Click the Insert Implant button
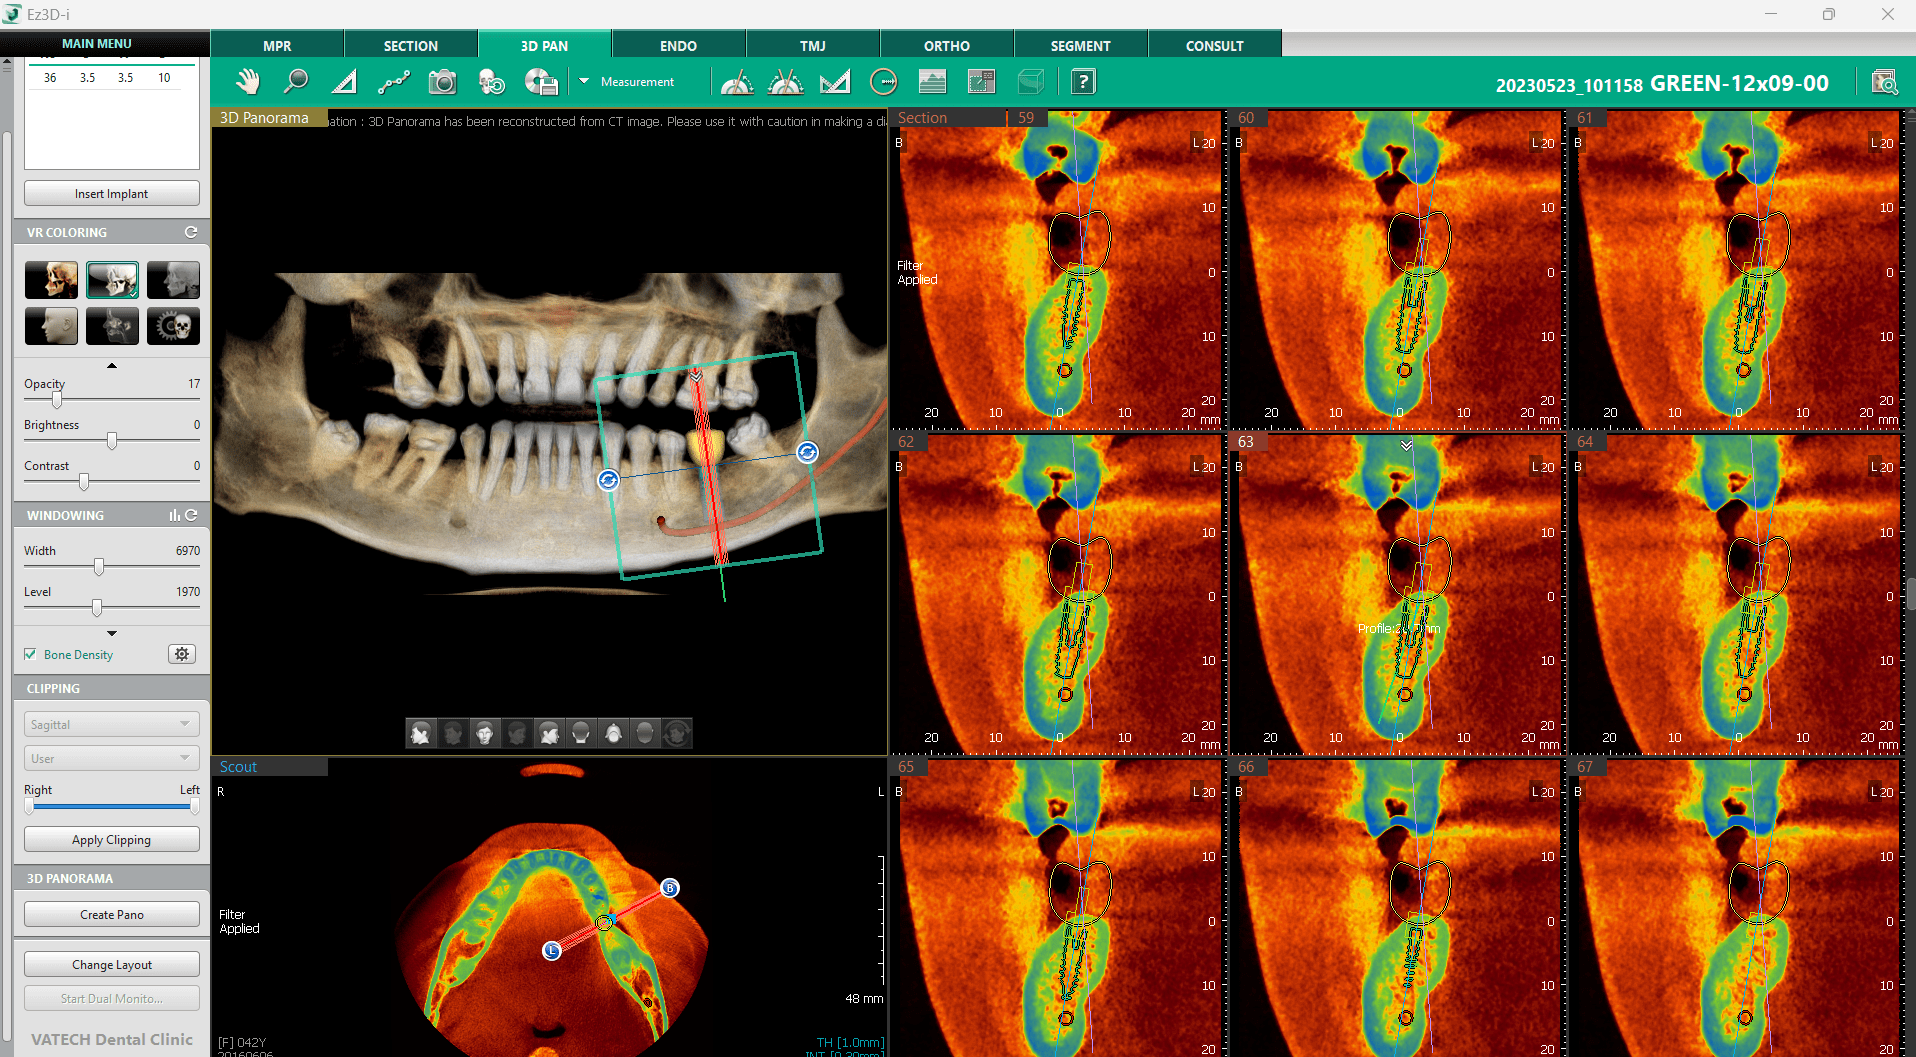This screenshot has width=1916, height=1057. point(111,194)
